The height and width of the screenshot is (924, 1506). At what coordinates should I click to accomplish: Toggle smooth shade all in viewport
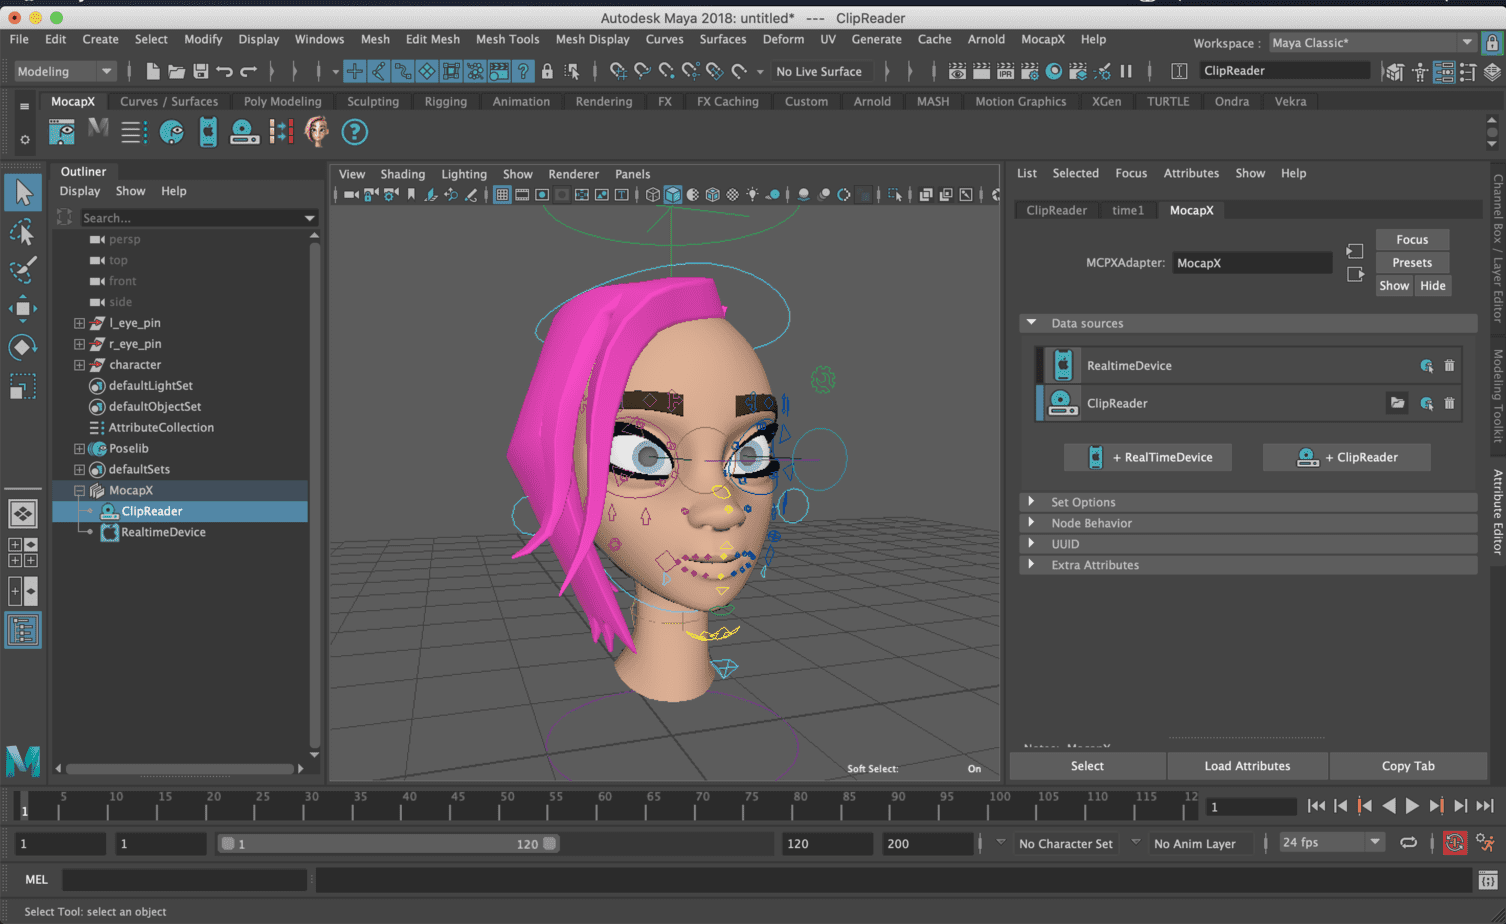click(673, 195)
